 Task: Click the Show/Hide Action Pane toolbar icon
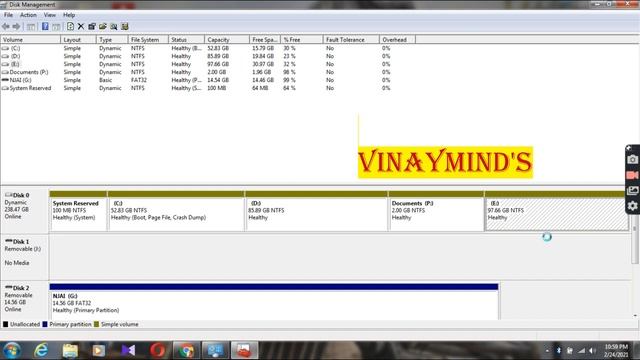56,27
